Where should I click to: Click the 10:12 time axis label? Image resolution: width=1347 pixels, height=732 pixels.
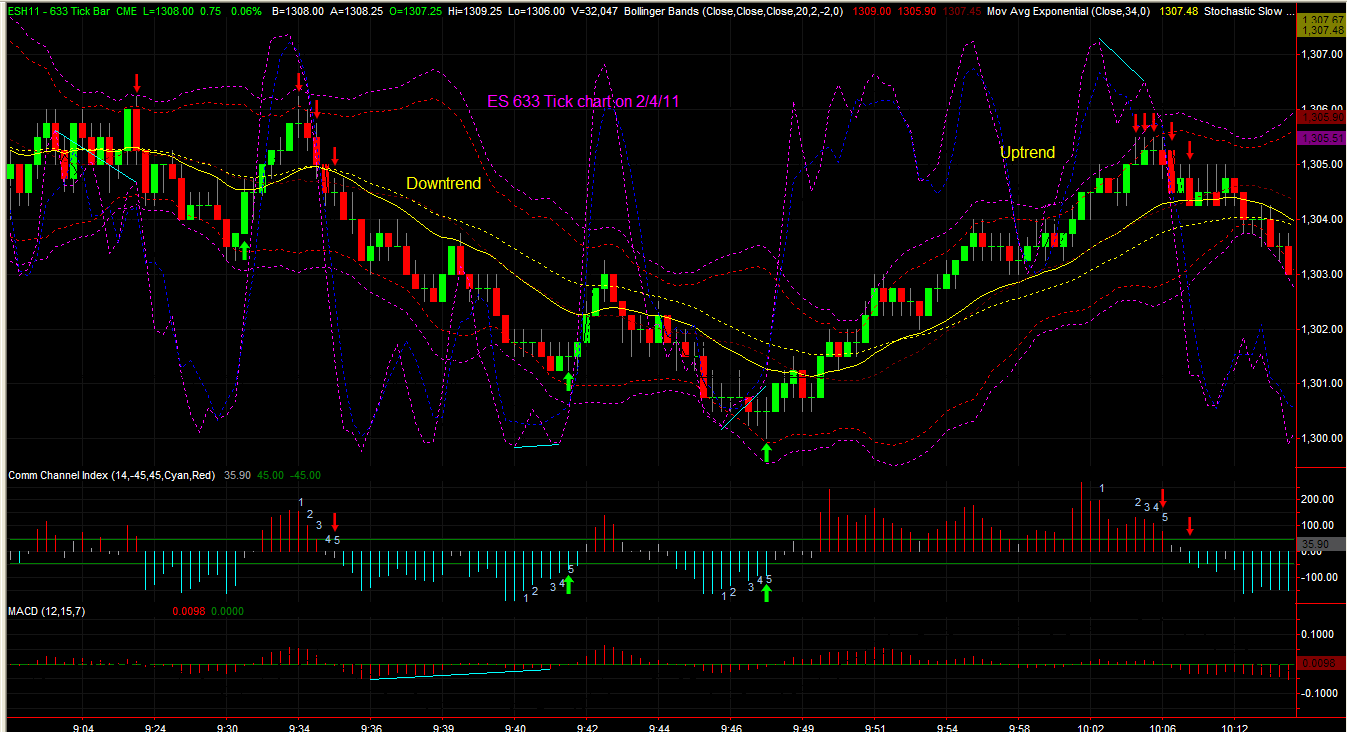pyautogui.click(x=1235, y=729)
